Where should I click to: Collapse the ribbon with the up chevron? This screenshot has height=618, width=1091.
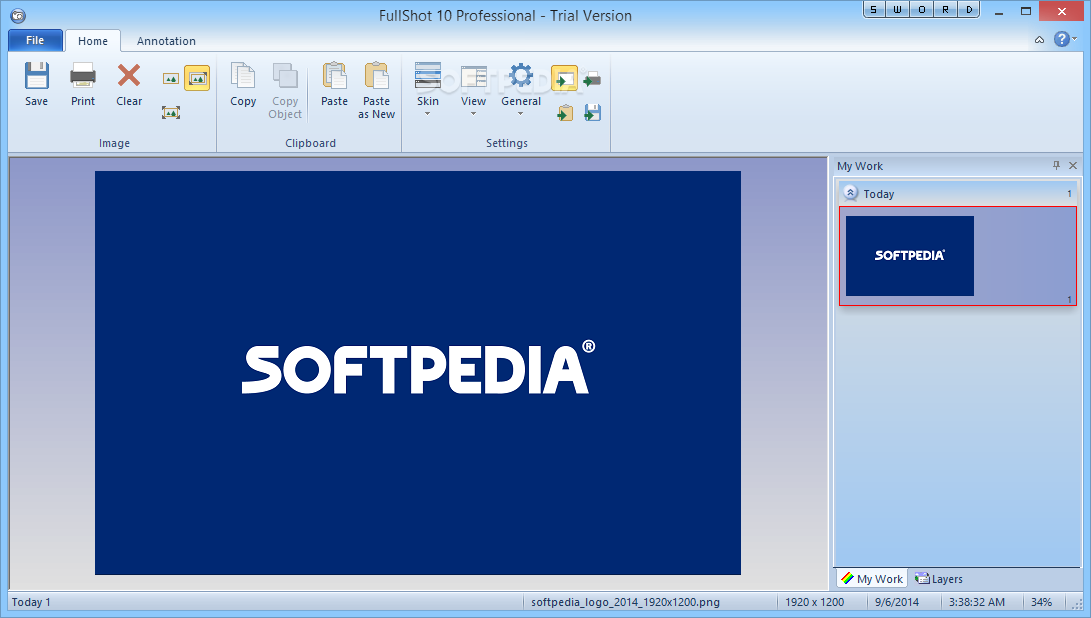click(x=1040, y=40)
